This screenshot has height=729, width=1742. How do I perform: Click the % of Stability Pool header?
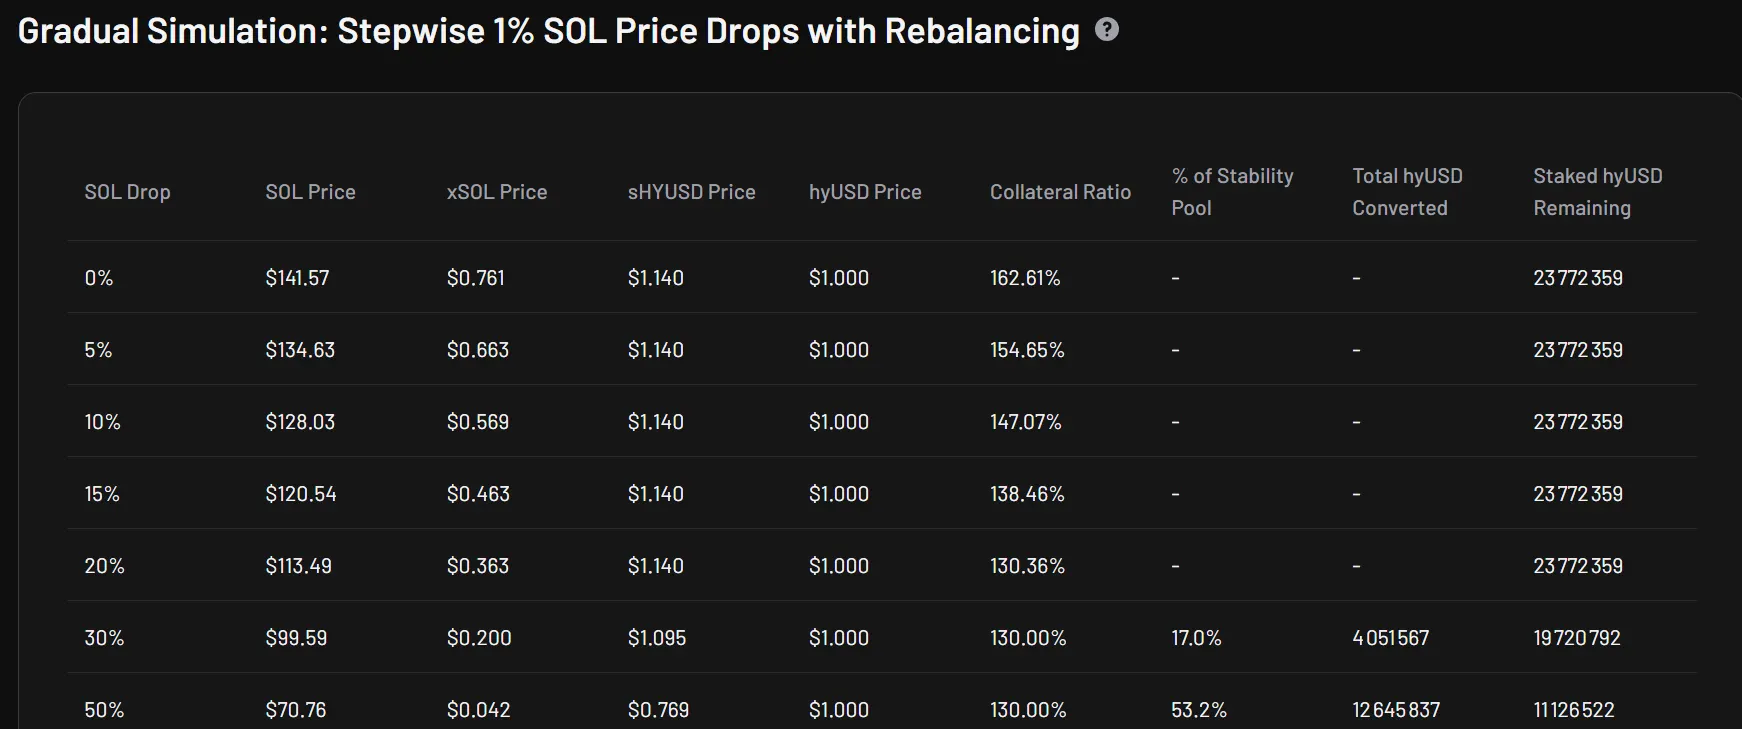[1232, 192]
